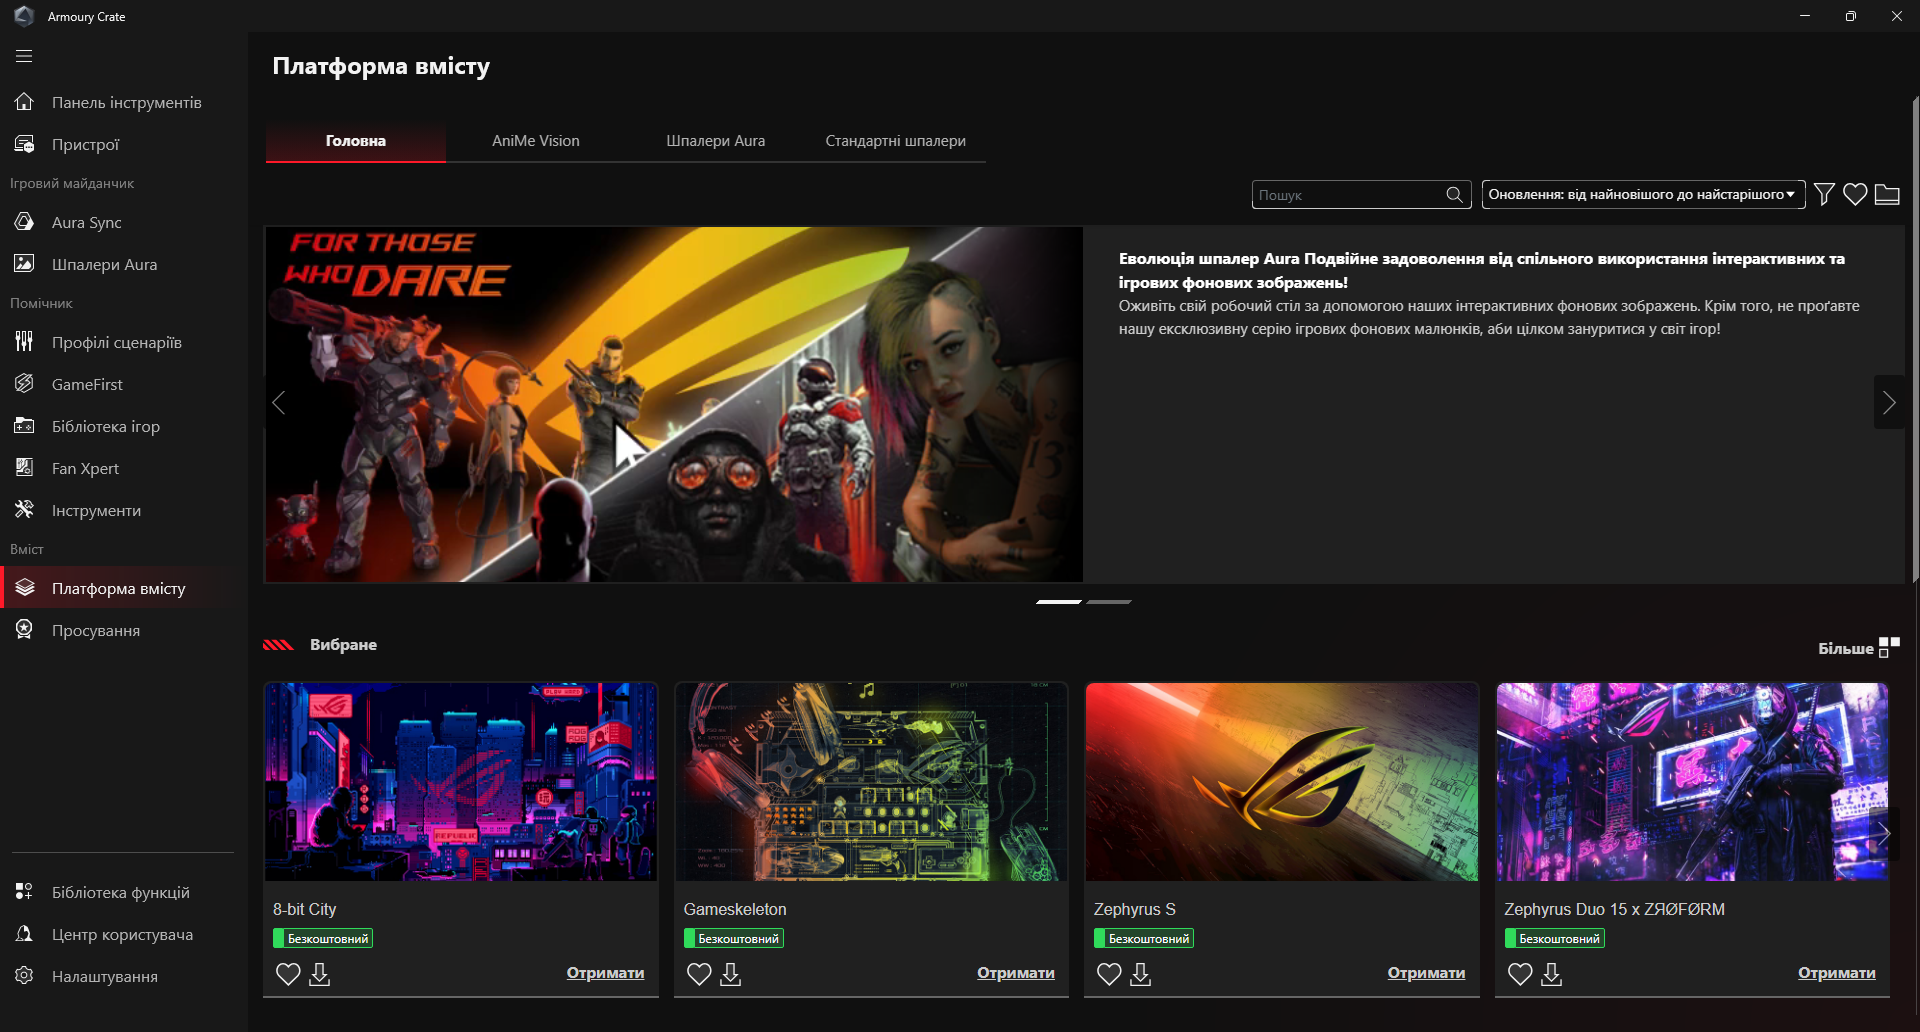Screen dimensions: 1920x1032
Task: Open the Zephyrus Duo 15 x ZЯØFØRM thumbnail
Action: (x=1692, y=782)
